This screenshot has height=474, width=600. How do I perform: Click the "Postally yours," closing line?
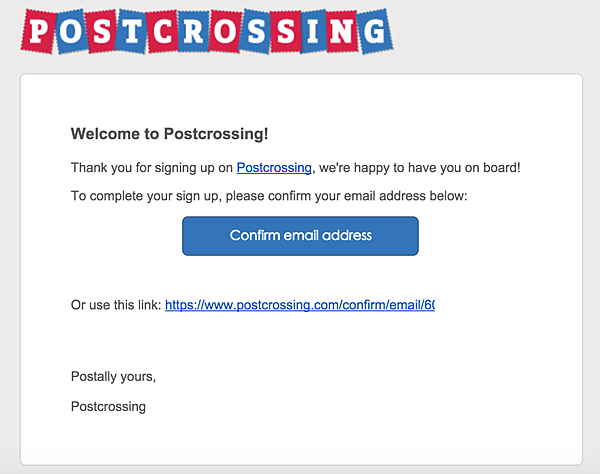(x=113, y=376)
